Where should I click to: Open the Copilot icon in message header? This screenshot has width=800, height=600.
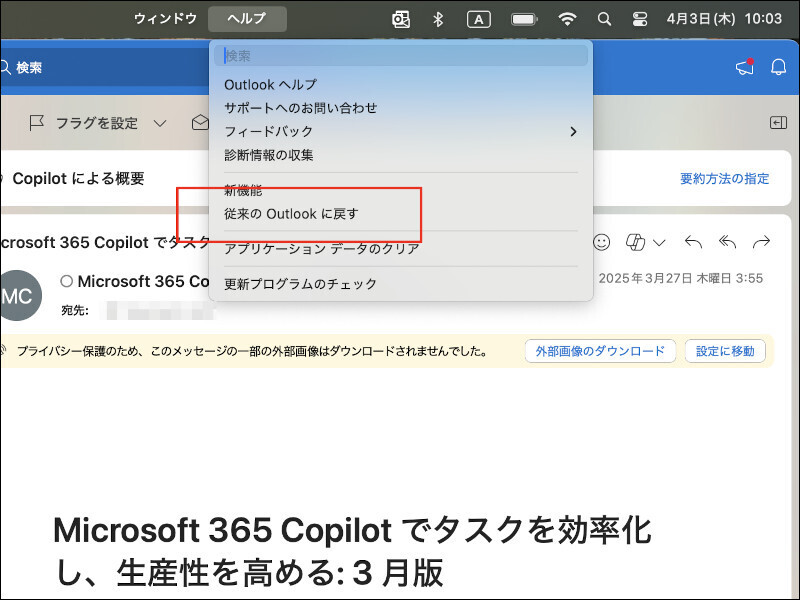(x=635, y=242)
